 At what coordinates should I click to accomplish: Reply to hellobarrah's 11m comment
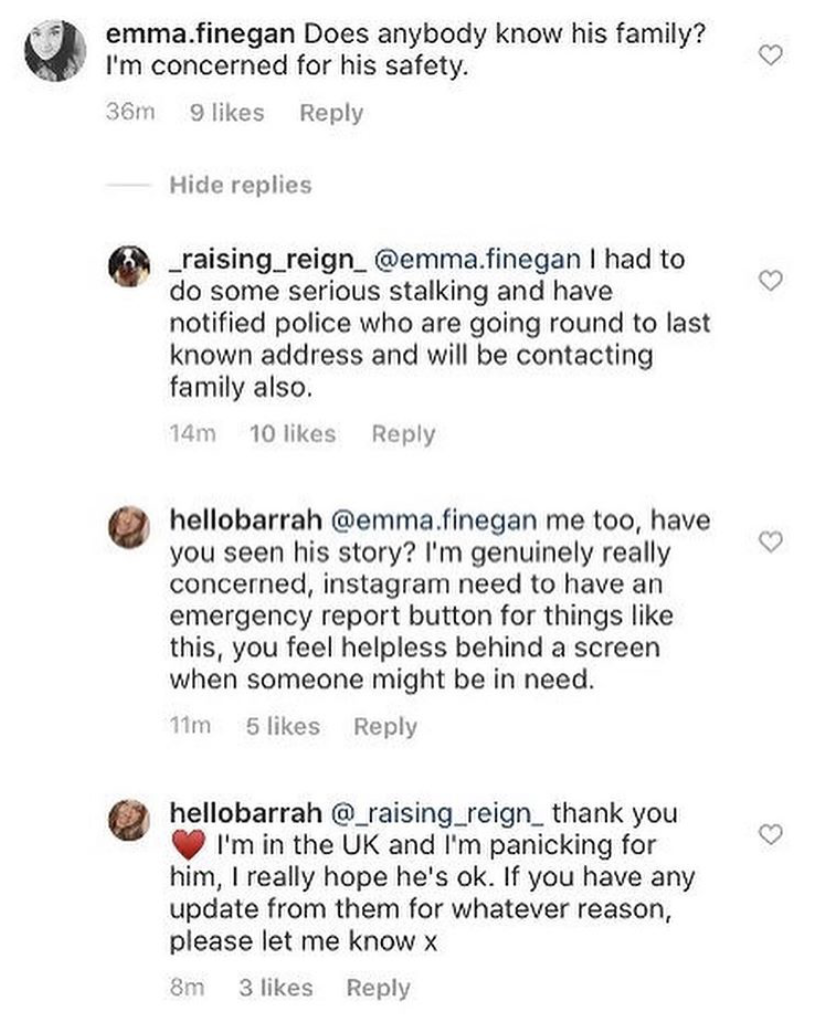click(x=385, y=727)
